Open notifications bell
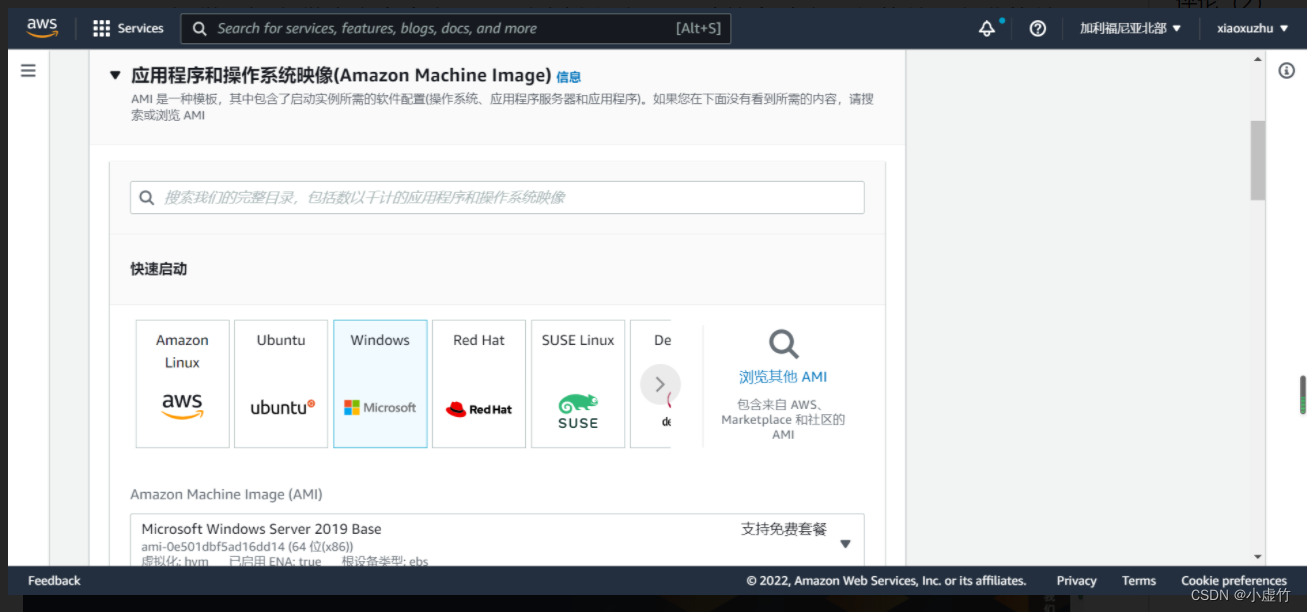This screenshot has height=612, width=1307. coord(987,28)
